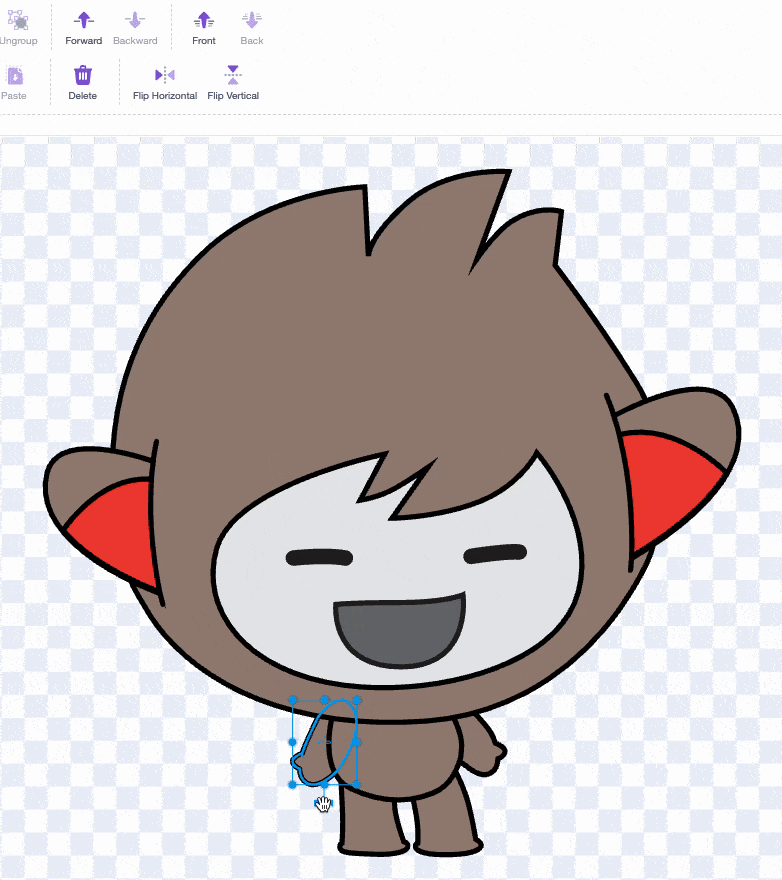Screen dimensions: 782x880
Task: Click the Paste icon
Action: click(14, 76)
